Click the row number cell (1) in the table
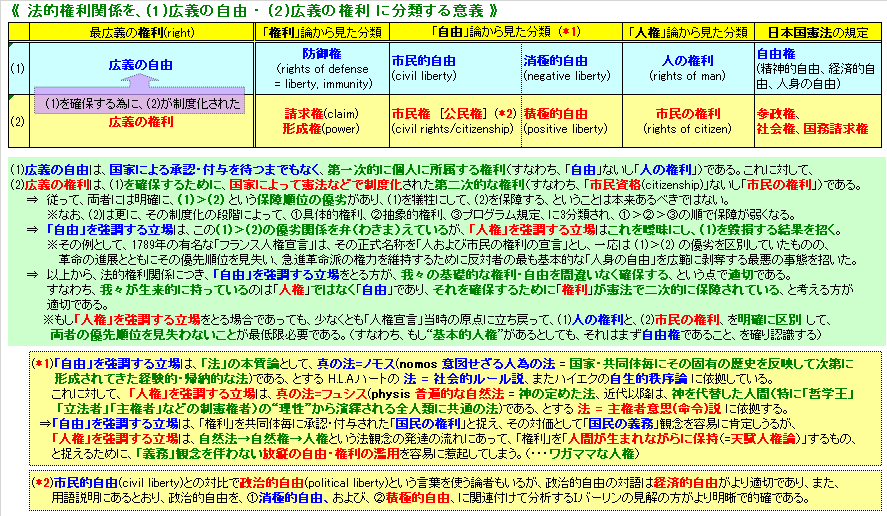 tap(18, 68)
